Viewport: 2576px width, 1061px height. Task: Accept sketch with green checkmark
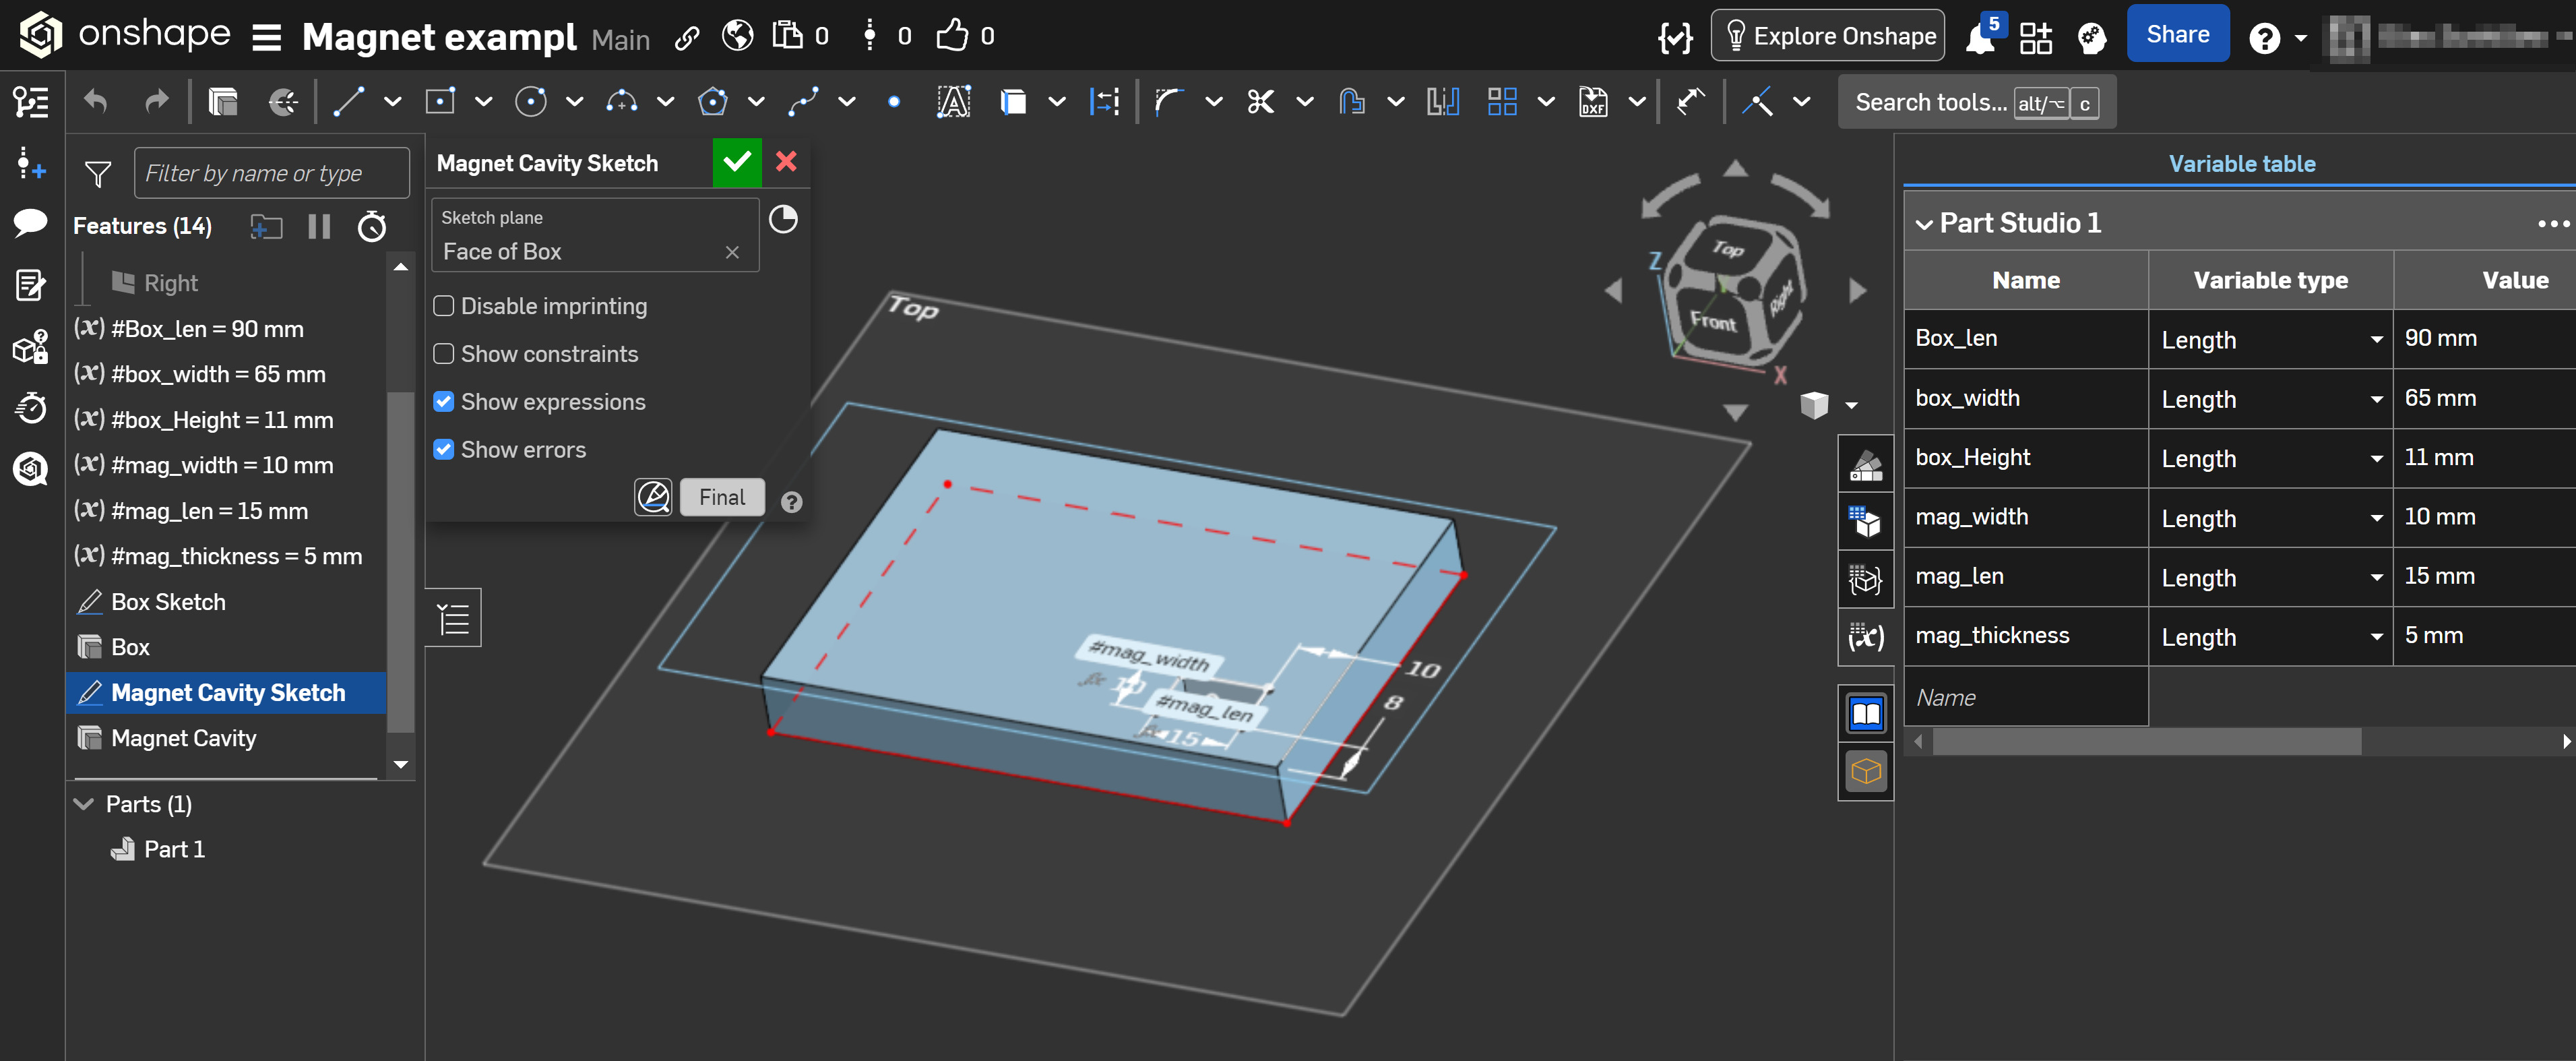[x=737, y=162]
